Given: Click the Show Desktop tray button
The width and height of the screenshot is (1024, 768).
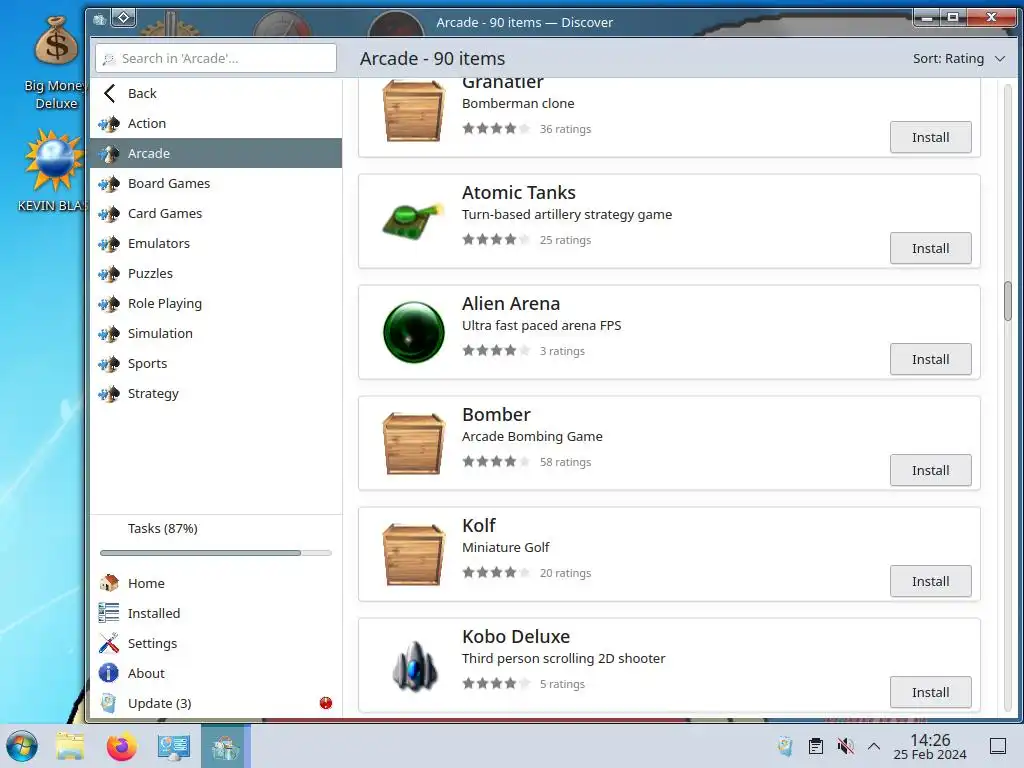Looking at the screenshot, I should pyautogui.click(x=998, y=746).
